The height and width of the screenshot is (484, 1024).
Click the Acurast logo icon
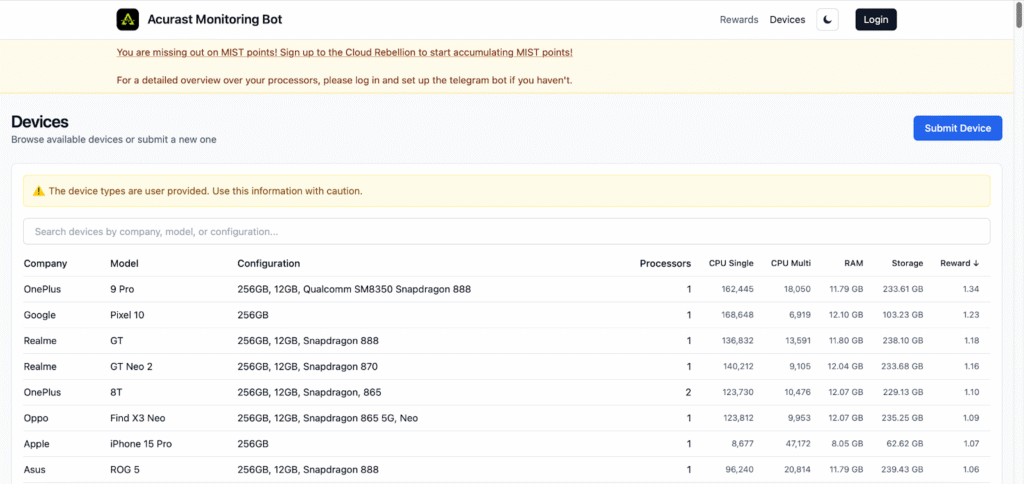tap(127, 20)
